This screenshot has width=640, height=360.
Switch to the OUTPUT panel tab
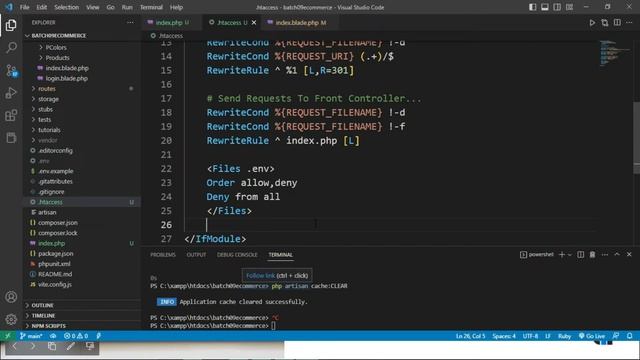click(196, 255)
